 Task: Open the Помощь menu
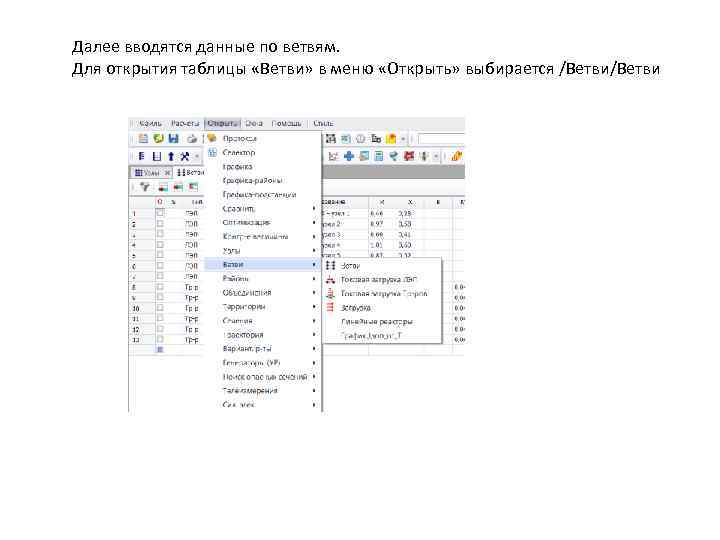tap(287, 124)
